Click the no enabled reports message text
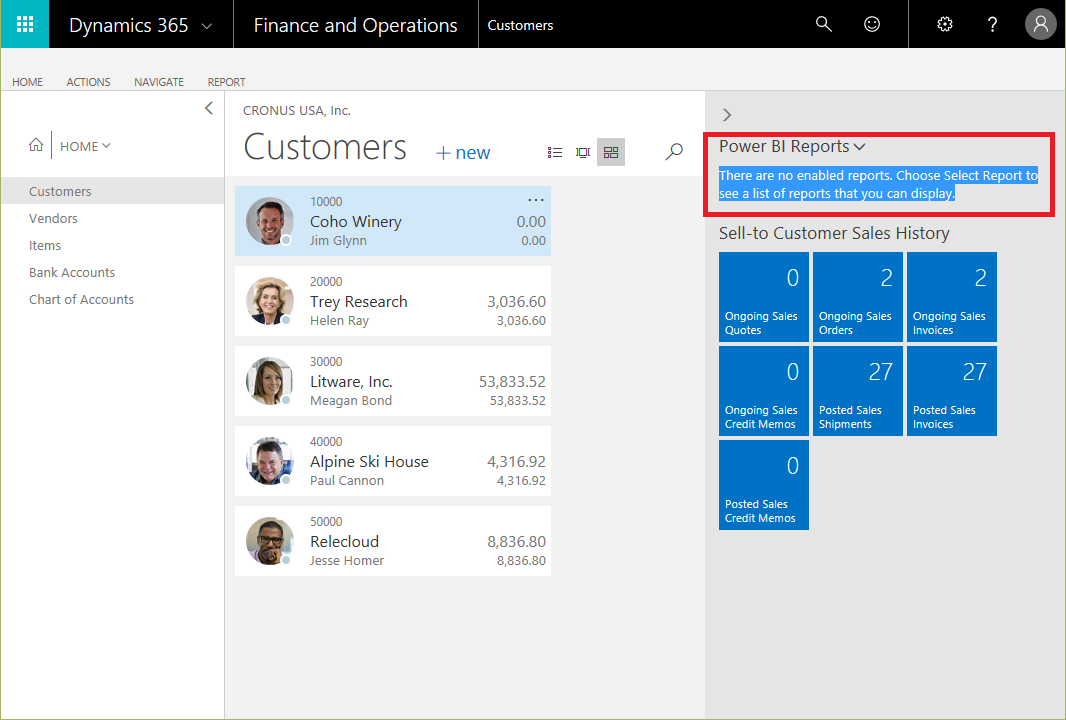Viewport: 1066px width, 720px height. pos(878,184)
